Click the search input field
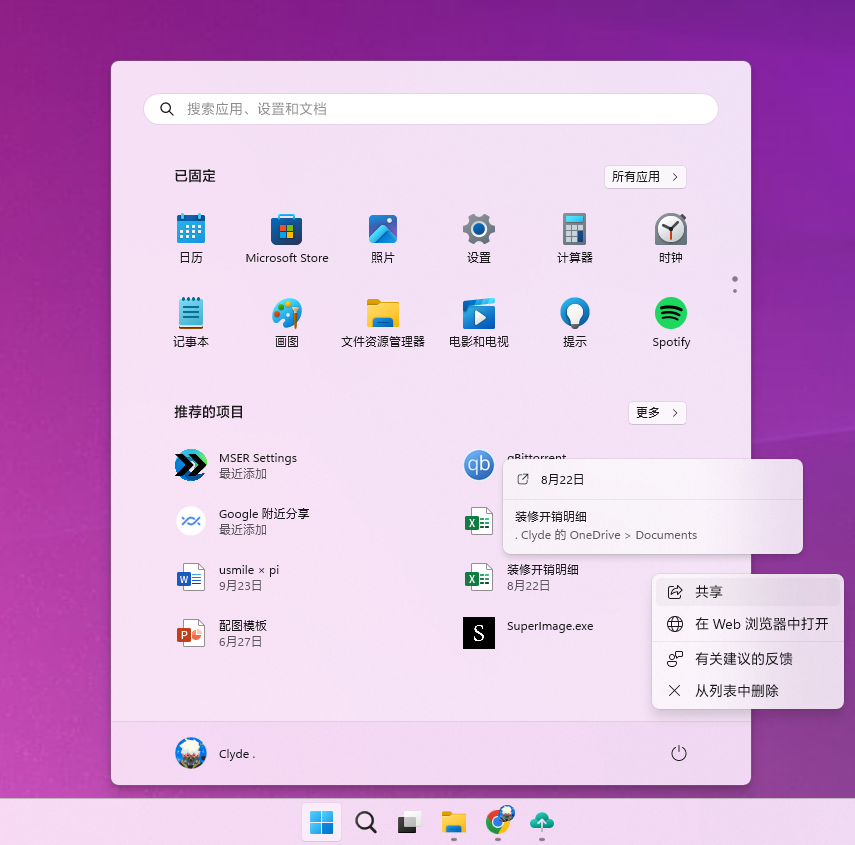This screenshot has height=845, width=855. pyautogui.click(x=430, y=108)
